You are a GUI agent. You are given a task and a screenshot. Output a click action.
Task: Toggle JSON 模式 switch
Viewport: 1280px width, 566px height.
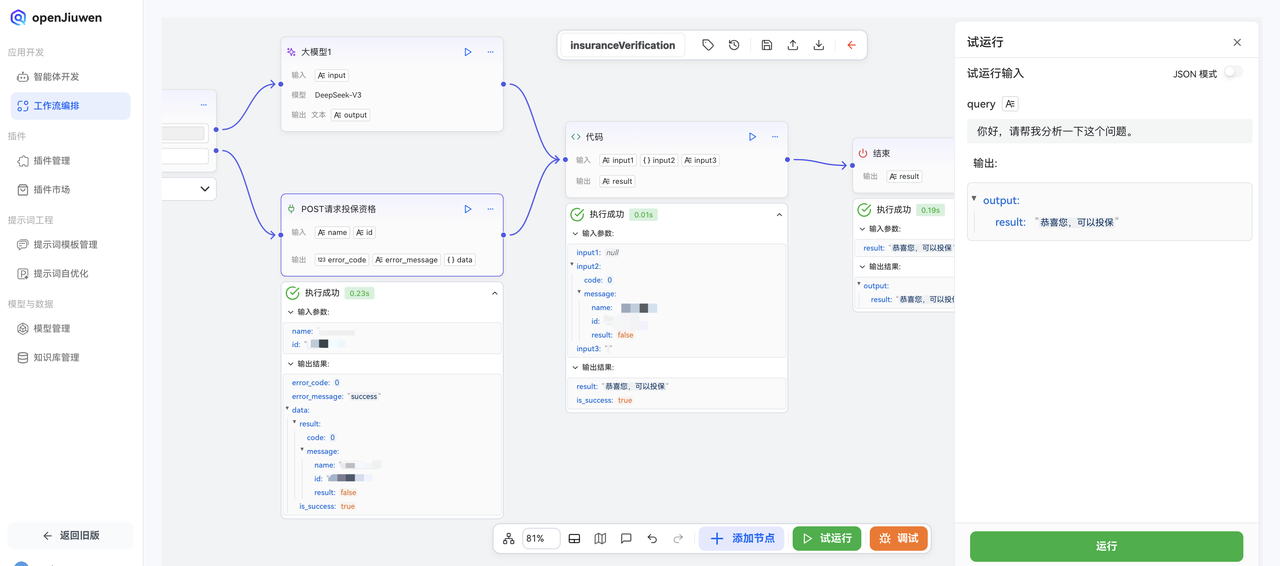point(1233,73)
